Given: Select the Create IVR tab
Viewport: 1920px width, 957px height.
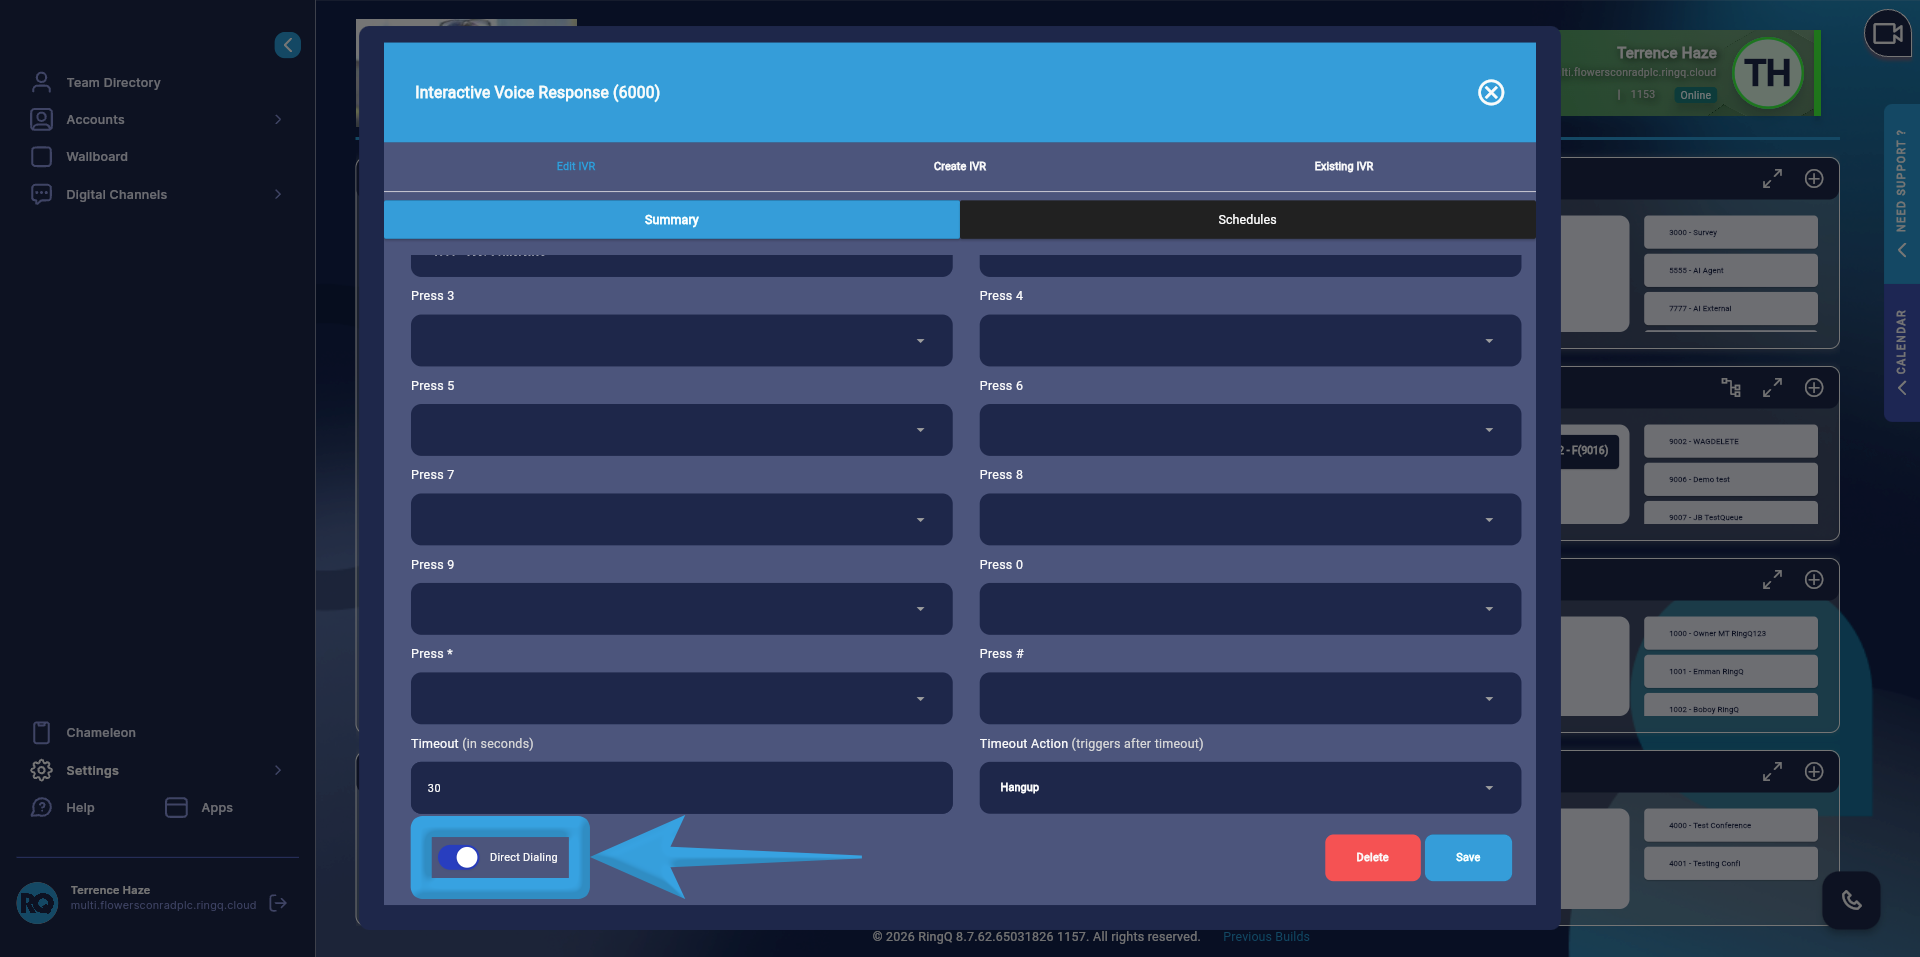Looking at the screenshot, I should coord(959,167).
